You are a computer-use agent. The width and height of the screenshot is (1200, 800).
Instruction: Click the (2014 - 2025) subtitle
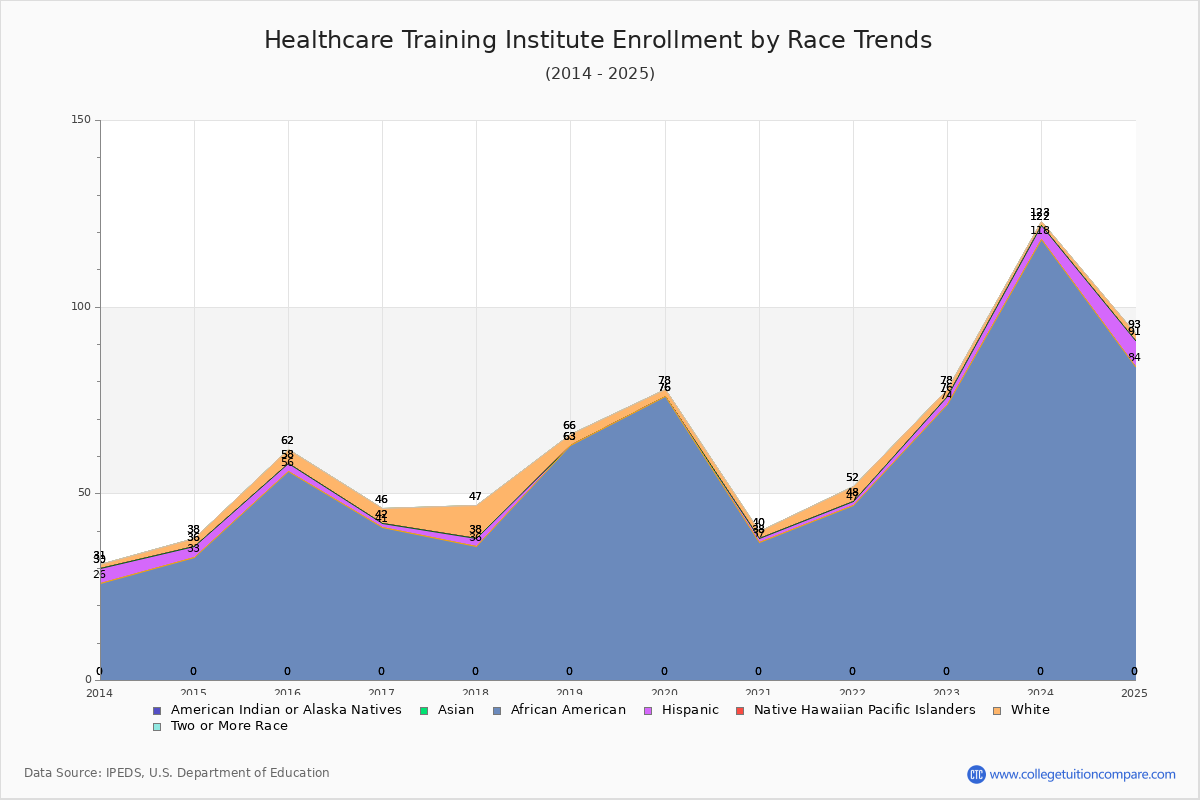600,74
